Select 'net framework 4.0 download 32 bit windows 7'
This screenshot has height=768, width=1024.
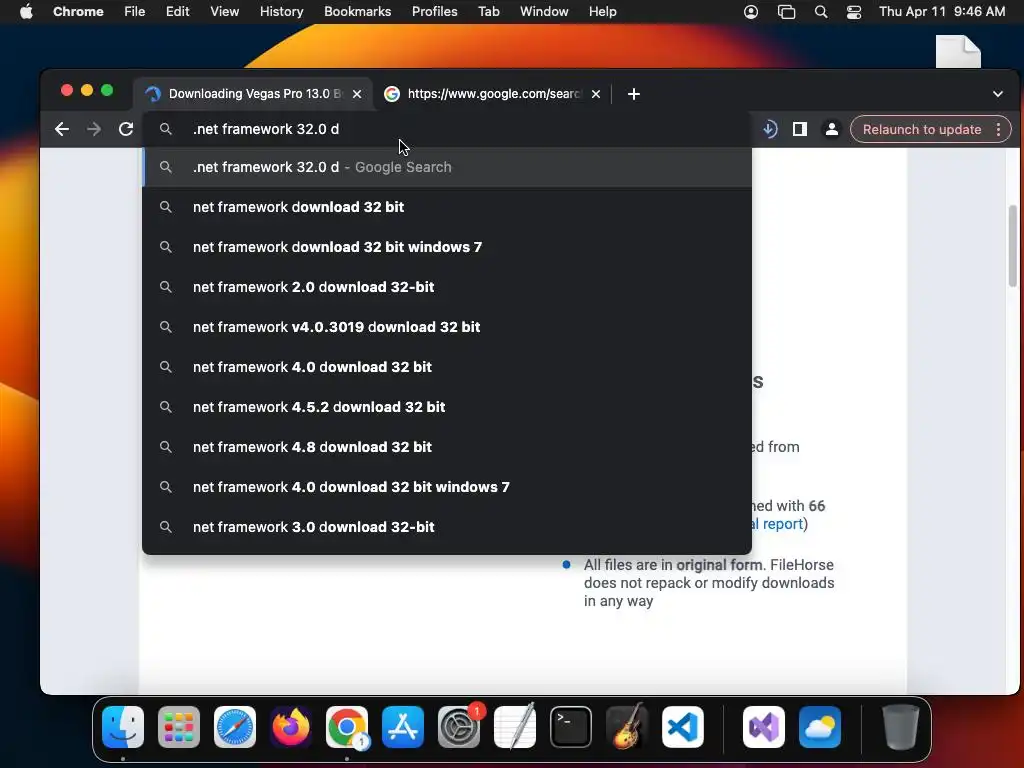point(447,487)
